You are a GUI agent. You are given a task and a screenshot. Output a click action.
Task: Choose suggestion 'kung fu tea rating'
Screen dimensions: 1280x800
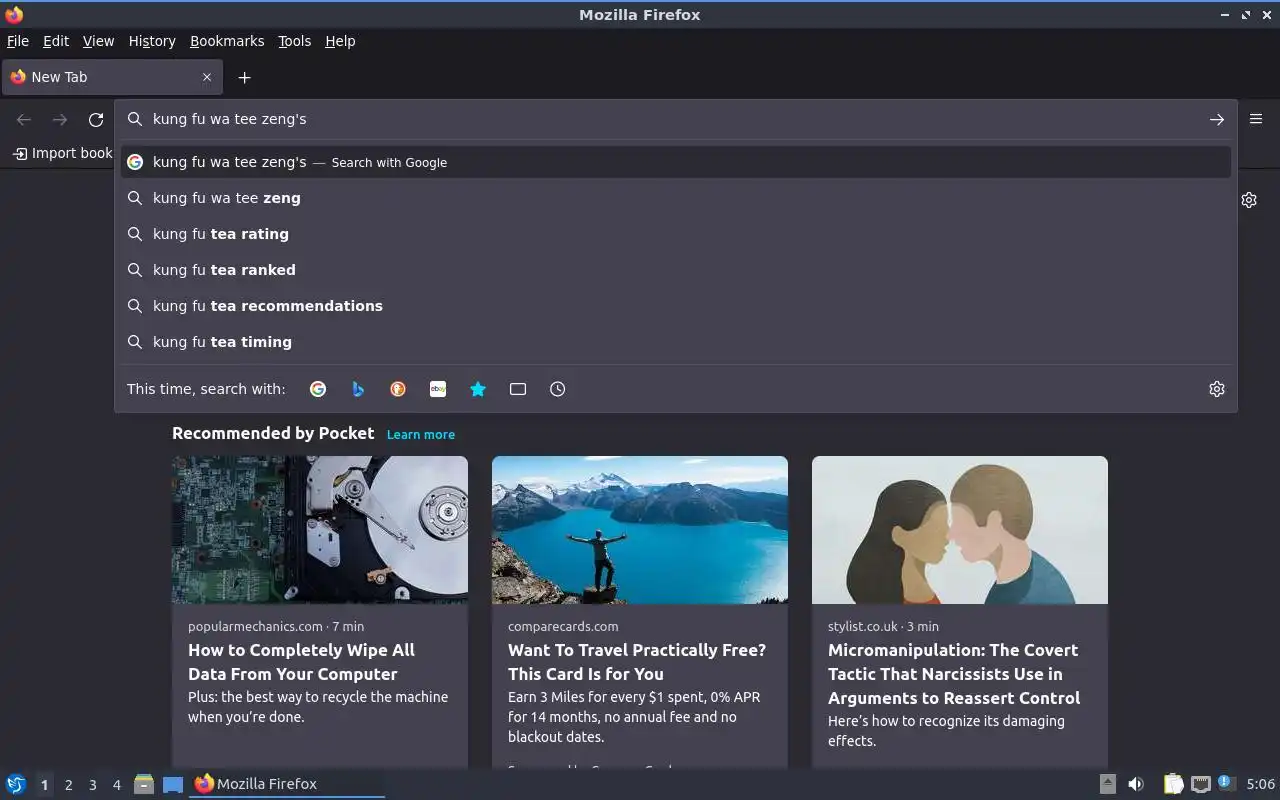click(x=676, y=234)
